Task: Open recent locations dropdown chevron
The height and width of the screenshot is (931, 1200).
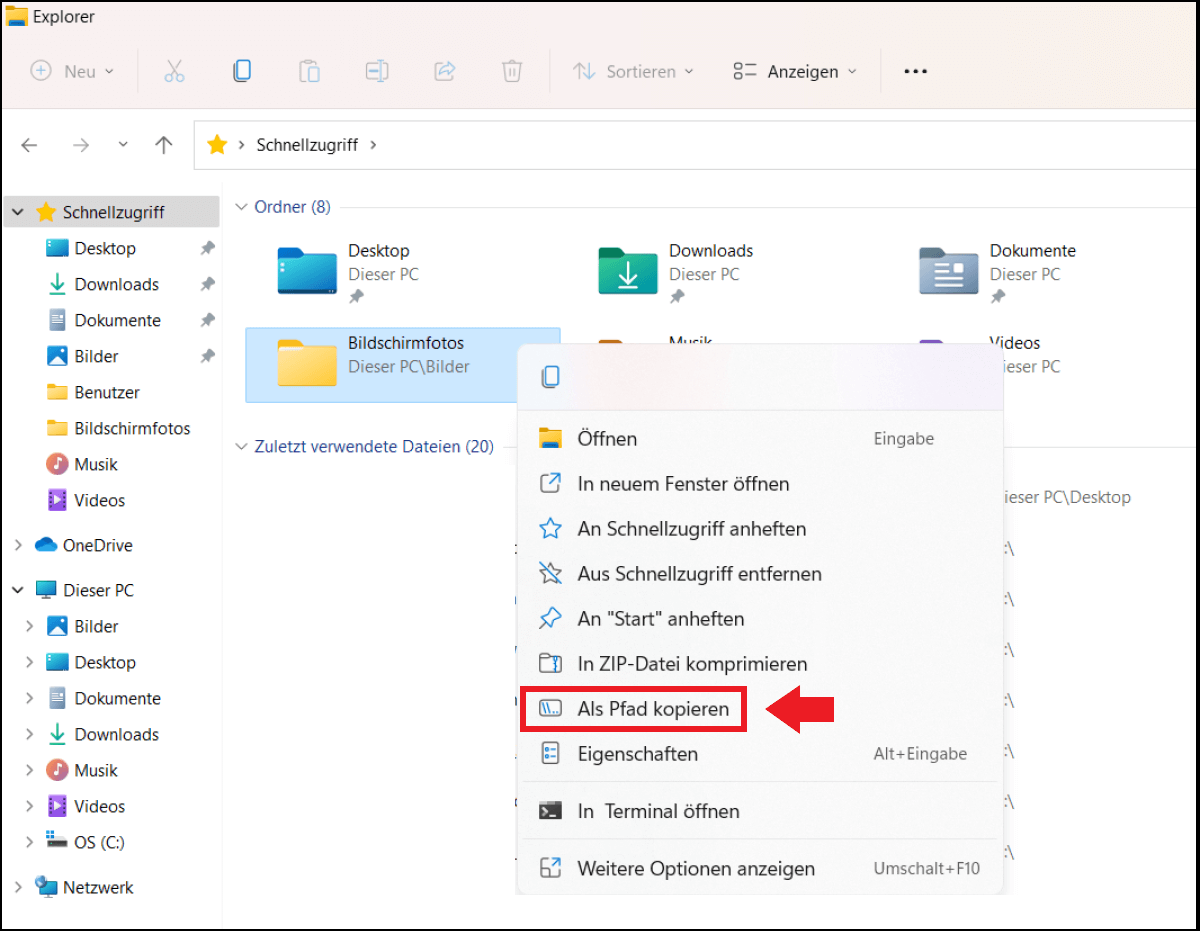Action: coord(123,145)
